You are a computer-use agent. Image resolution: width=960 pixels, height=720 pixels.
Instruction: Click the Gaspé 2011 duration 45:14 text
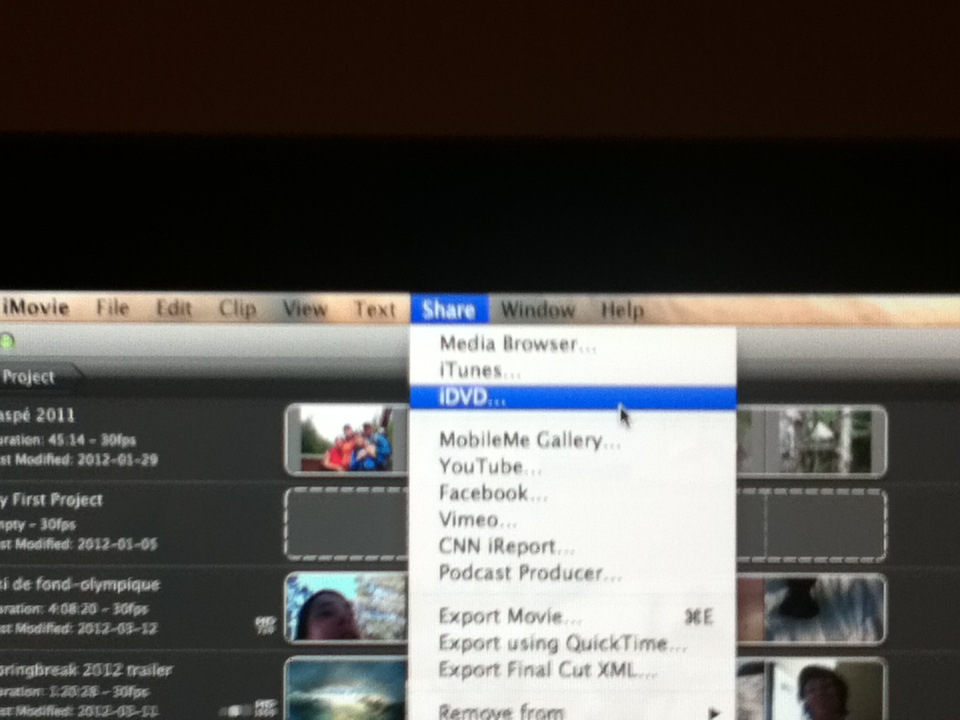(68, 440)
